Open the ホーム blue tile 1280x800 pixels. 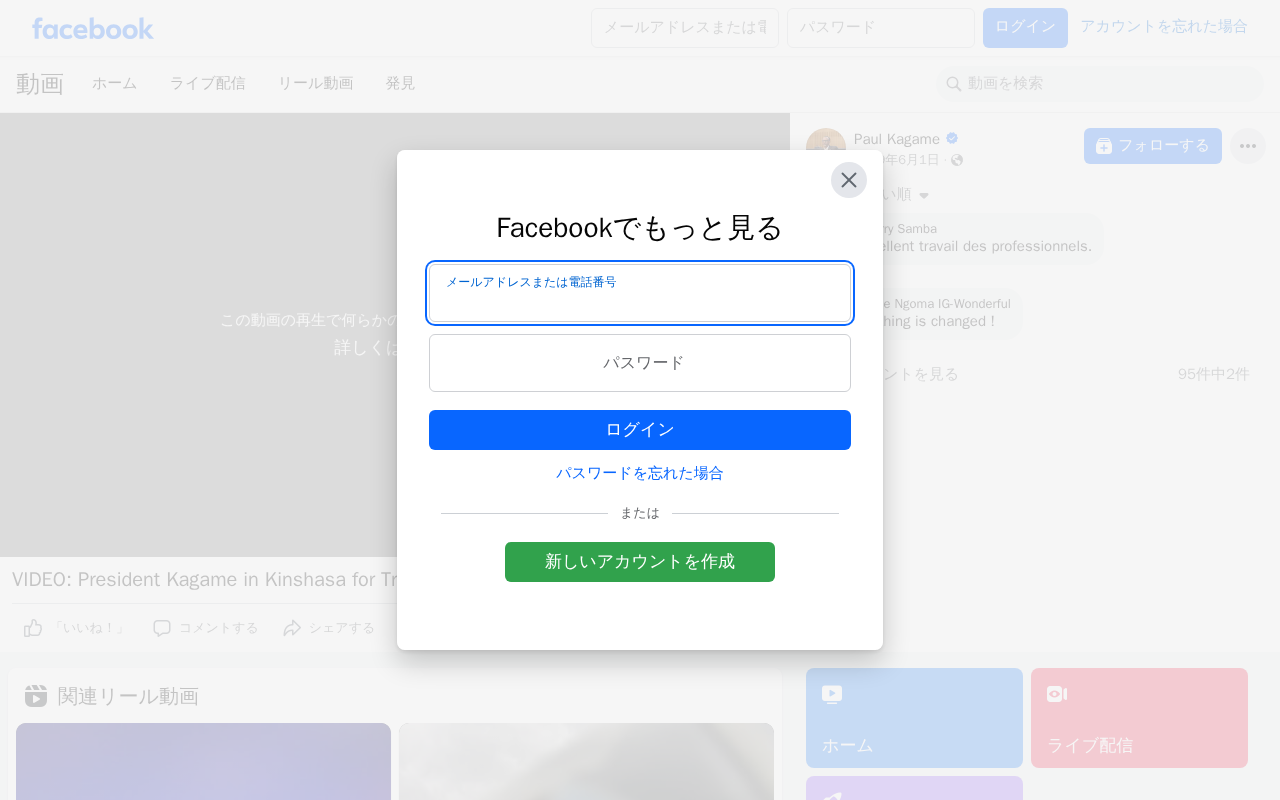click(914, 718)
